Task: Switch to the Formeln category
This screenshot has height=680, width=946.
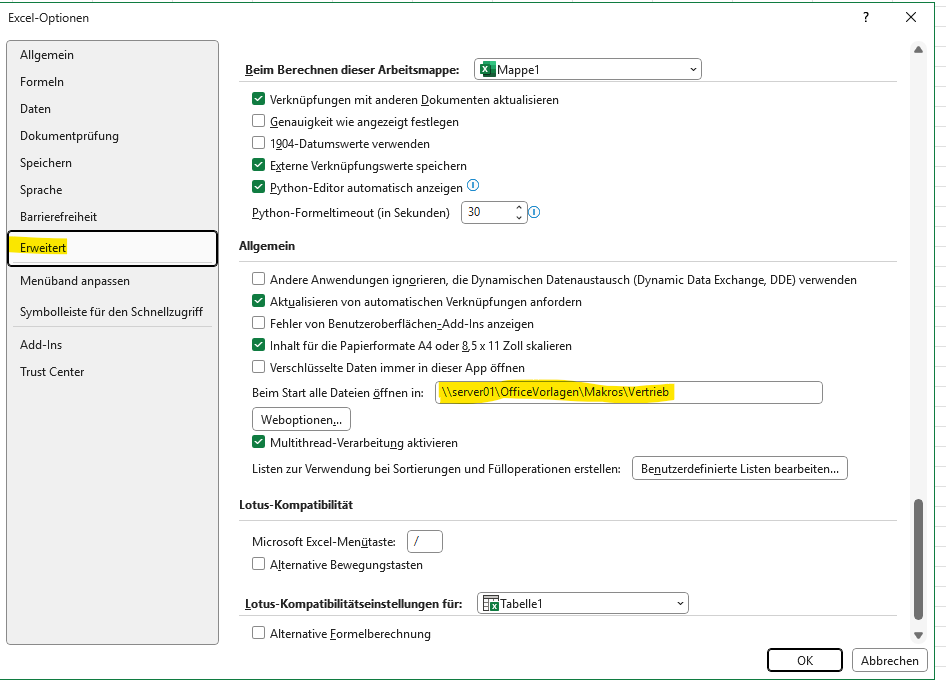Action: [112, 82]
